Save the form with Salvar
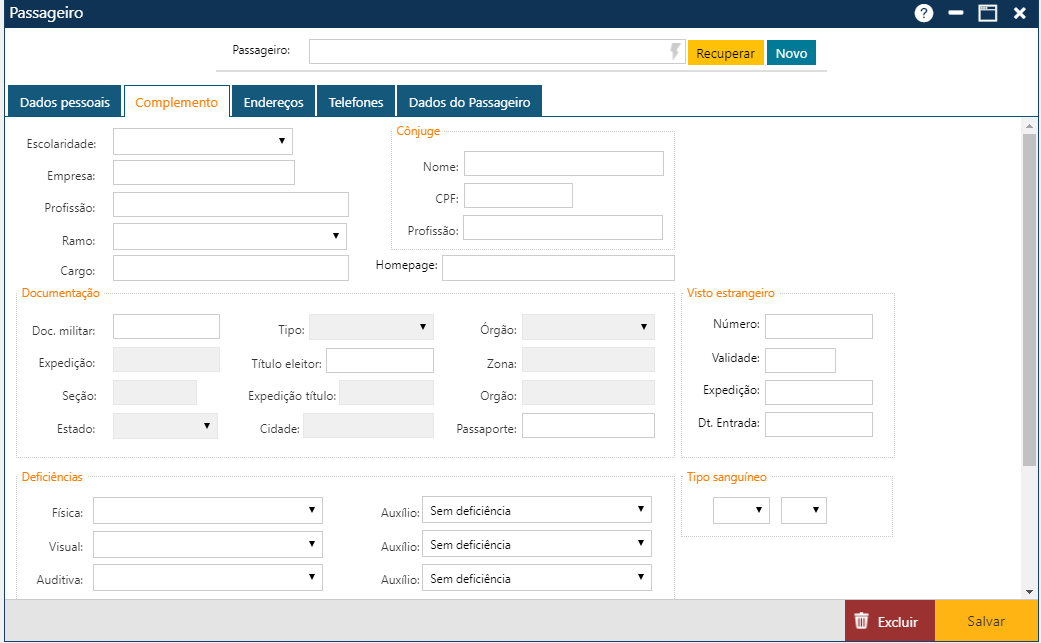The image size is (1041, 643). pyautogui.click(x=985, y=621)
